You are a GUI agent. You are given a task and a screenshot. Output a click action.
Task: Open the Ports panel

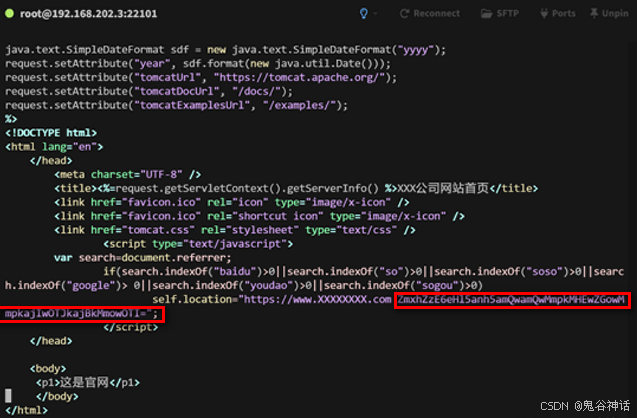pyautogui.click(x=558, y=13)
